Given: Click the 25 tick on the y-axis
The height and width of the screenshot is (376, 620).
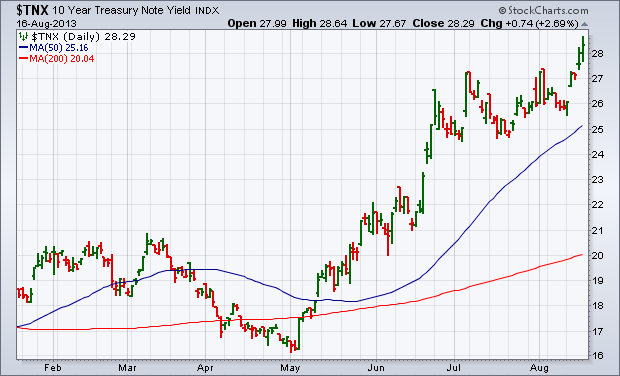Looking at the screenshot, I should pos(598,130).
